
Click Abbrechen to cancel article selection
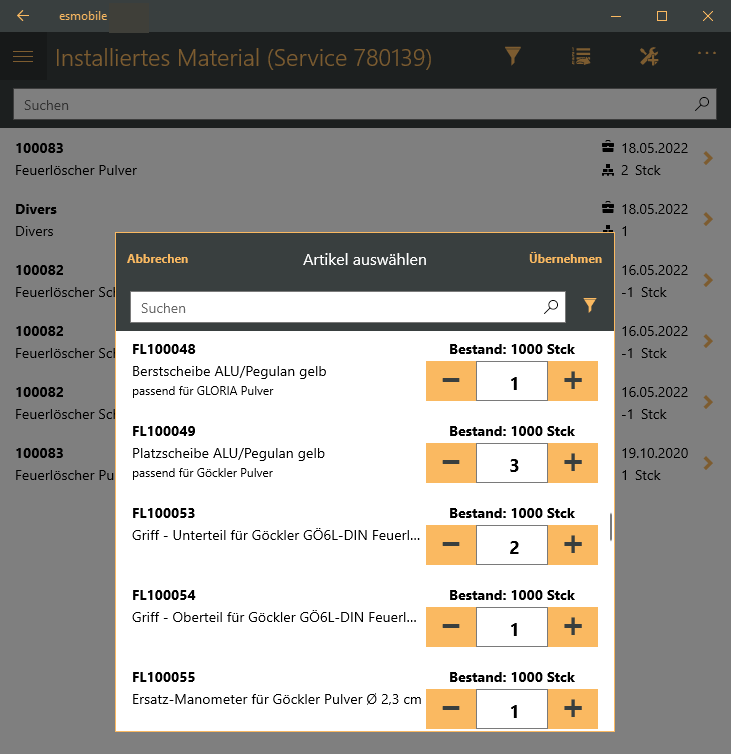tap(157, 259)
